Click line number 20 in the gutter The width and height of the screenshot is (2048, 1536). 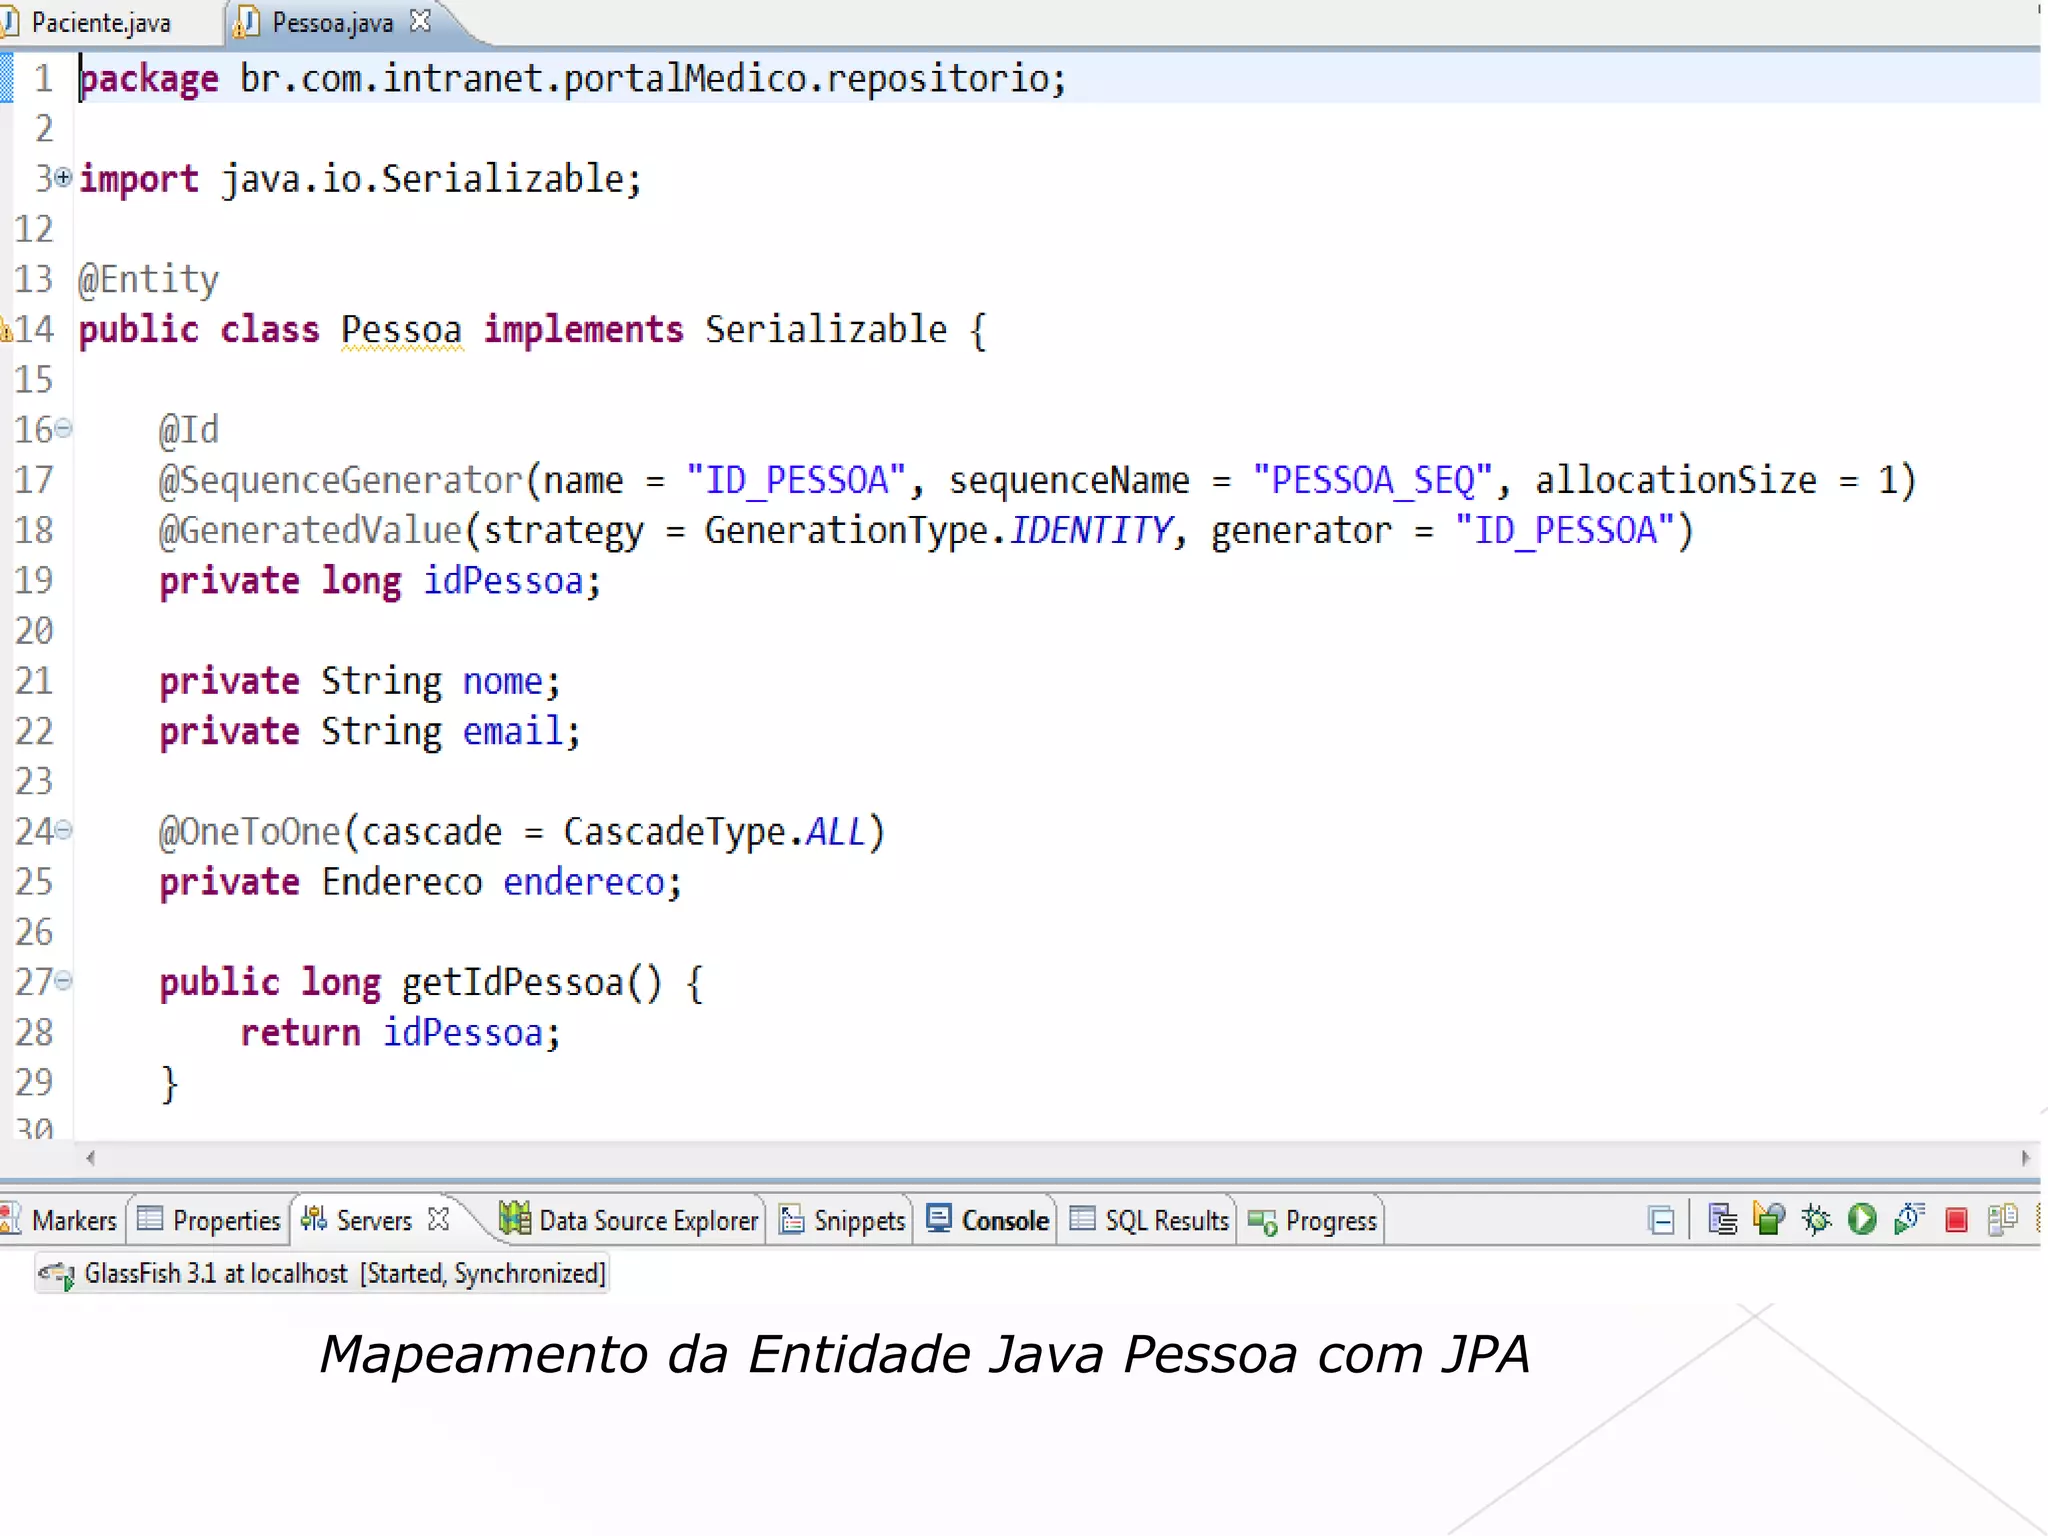coord(34,630)
